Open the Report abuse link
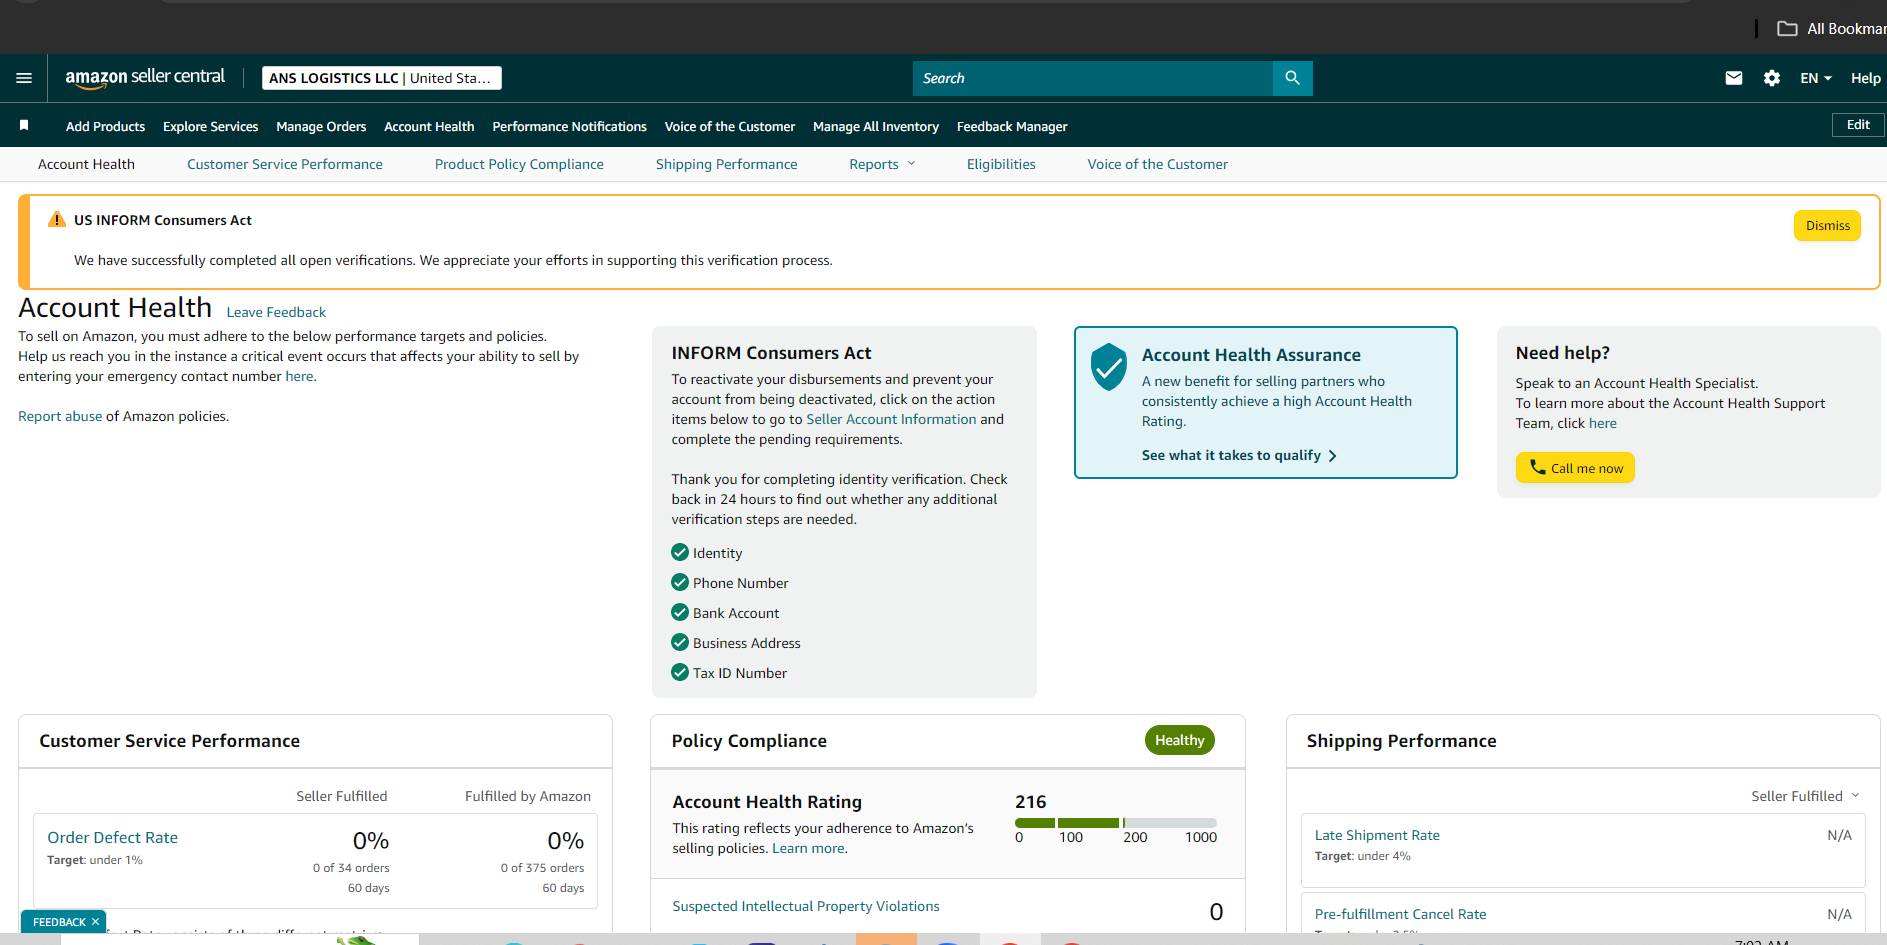The image size is (1887, 945). click(60, 416)
